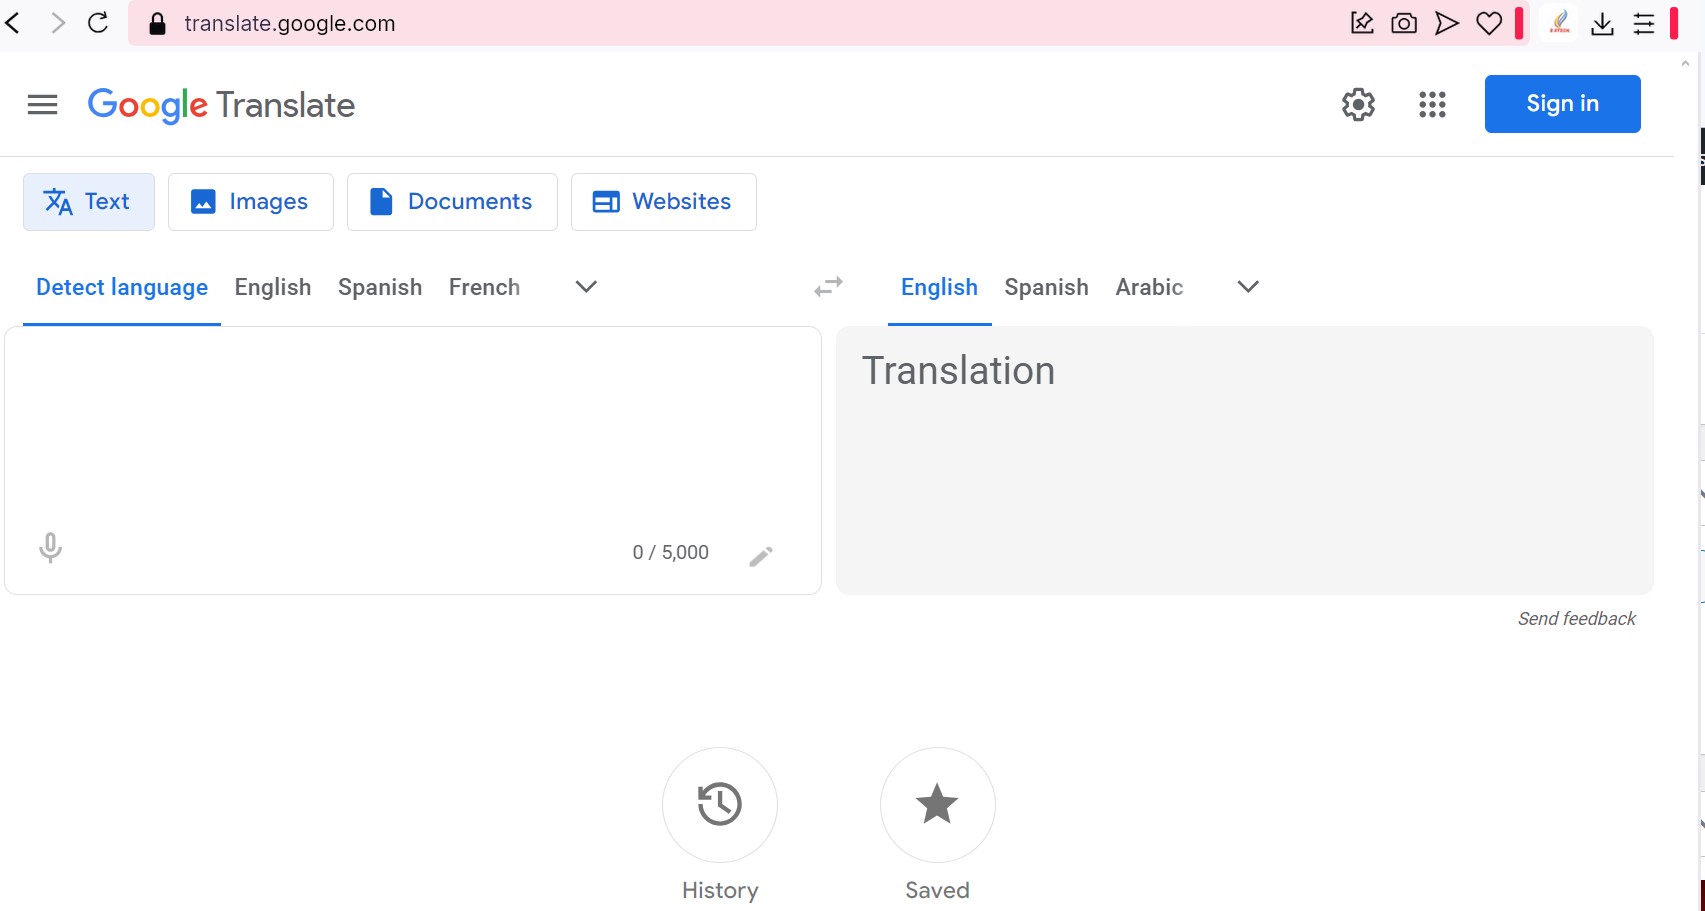Open the browser extension icon
Screen dimensions: 1705x911
pyautogui.click(x=1559, y=23)
